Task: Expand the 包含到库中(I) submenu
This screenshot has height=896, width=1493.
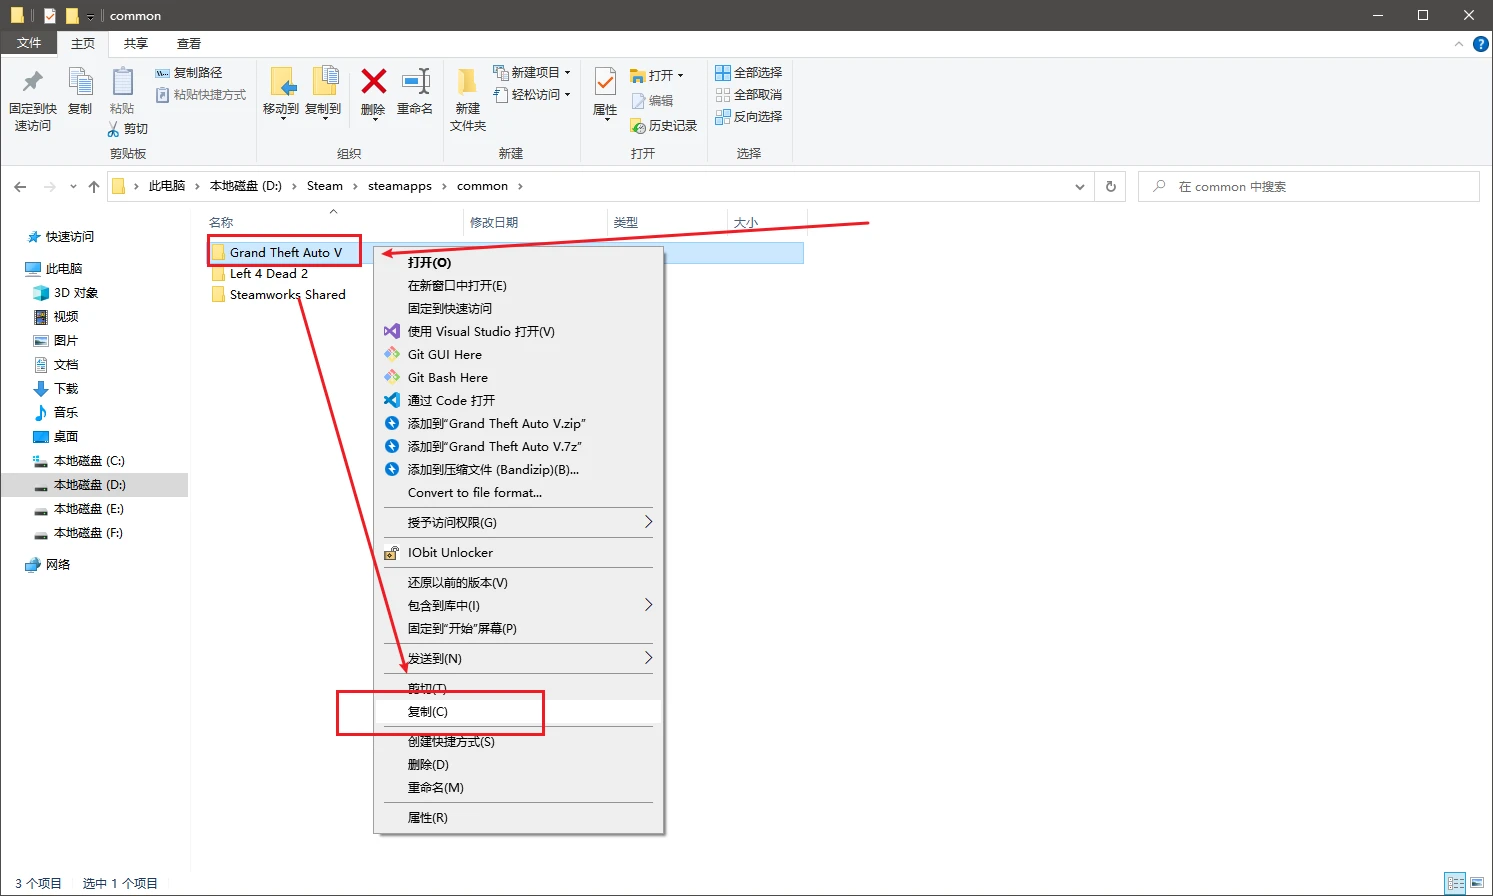Action: pos(518,606)
